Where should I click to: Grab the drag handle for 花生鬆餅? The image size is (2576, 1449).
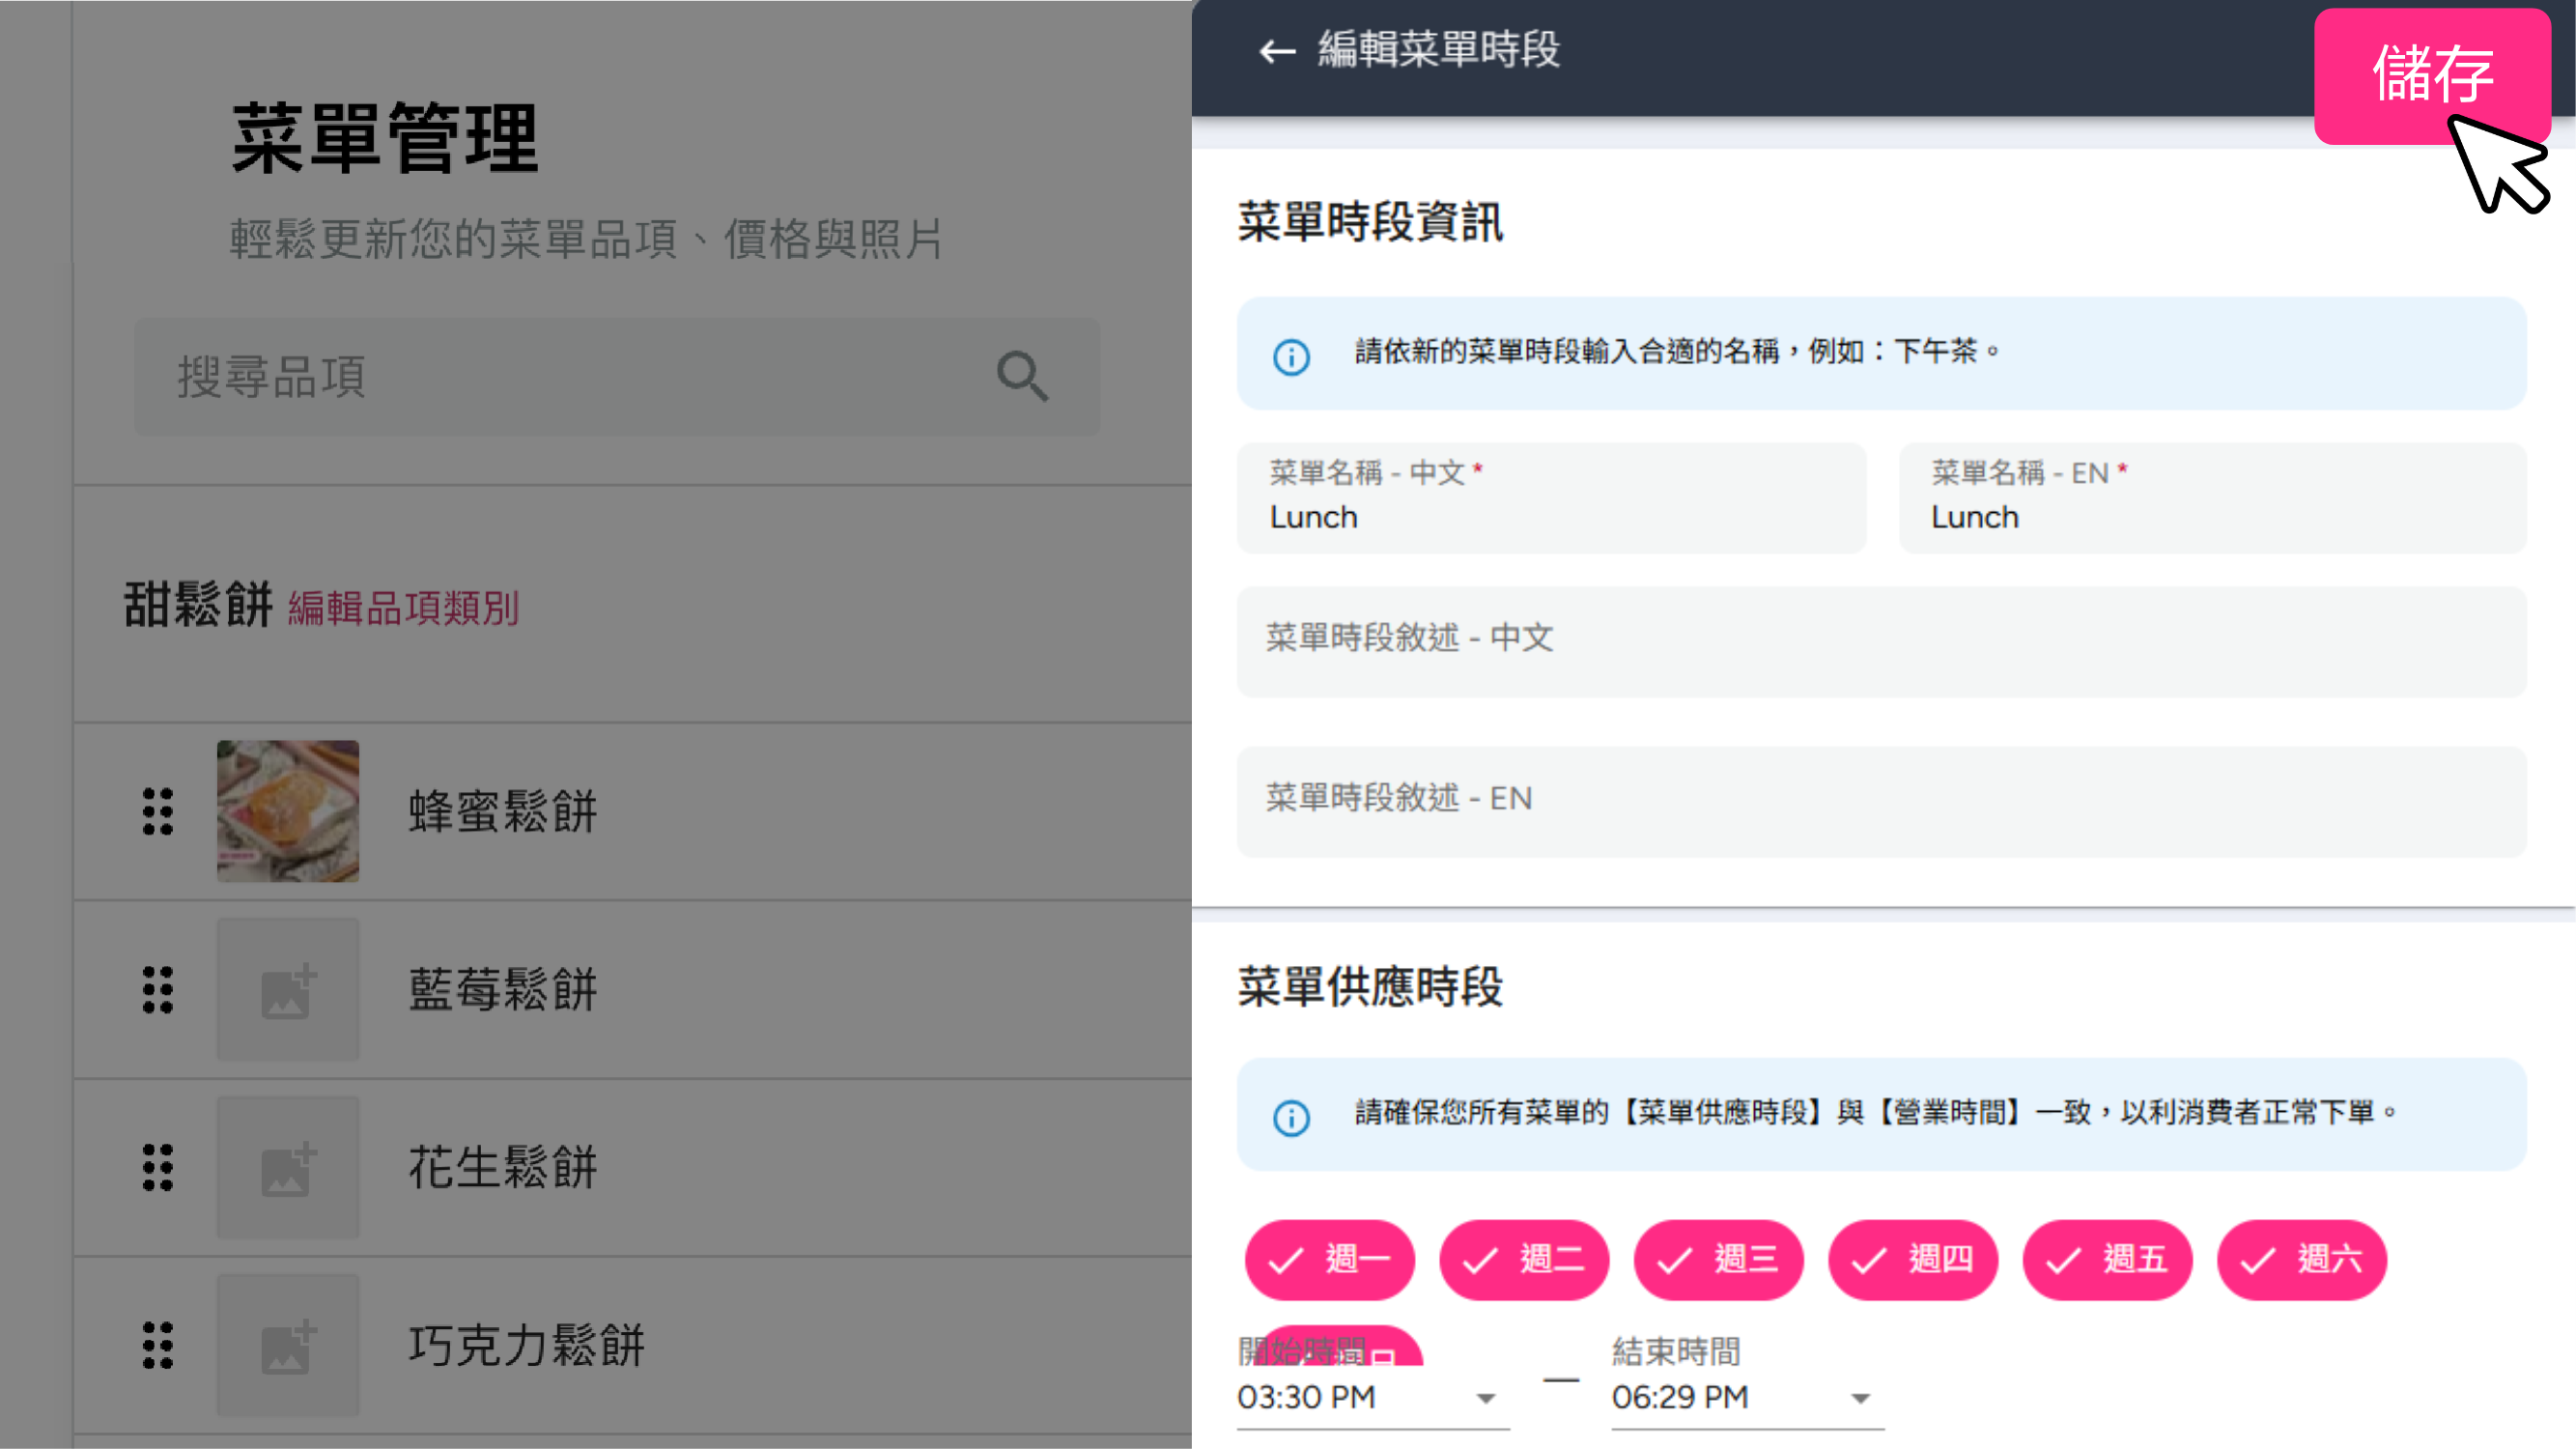[158, 1167]
